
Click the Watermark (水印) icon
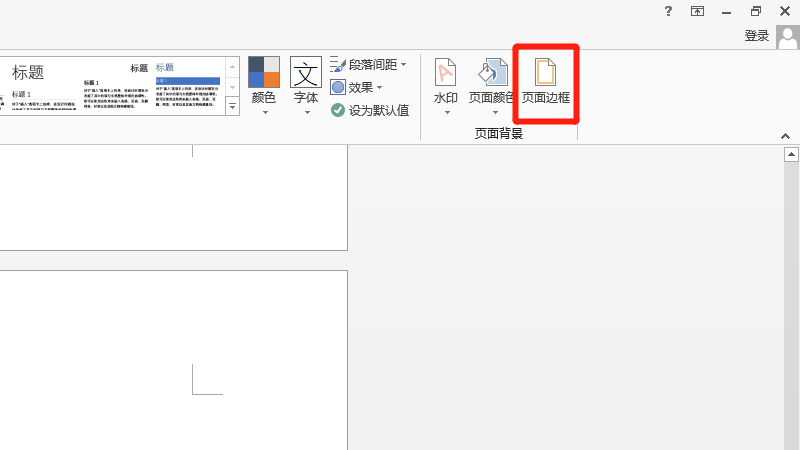pos(445,74)
